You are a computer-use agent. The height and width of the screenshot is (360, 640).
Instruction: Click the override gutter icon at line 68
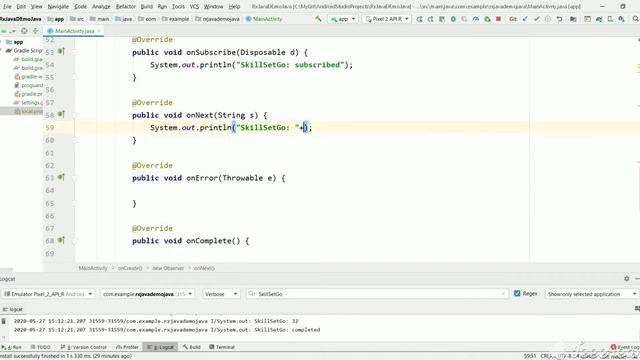[x=61, y=240]
